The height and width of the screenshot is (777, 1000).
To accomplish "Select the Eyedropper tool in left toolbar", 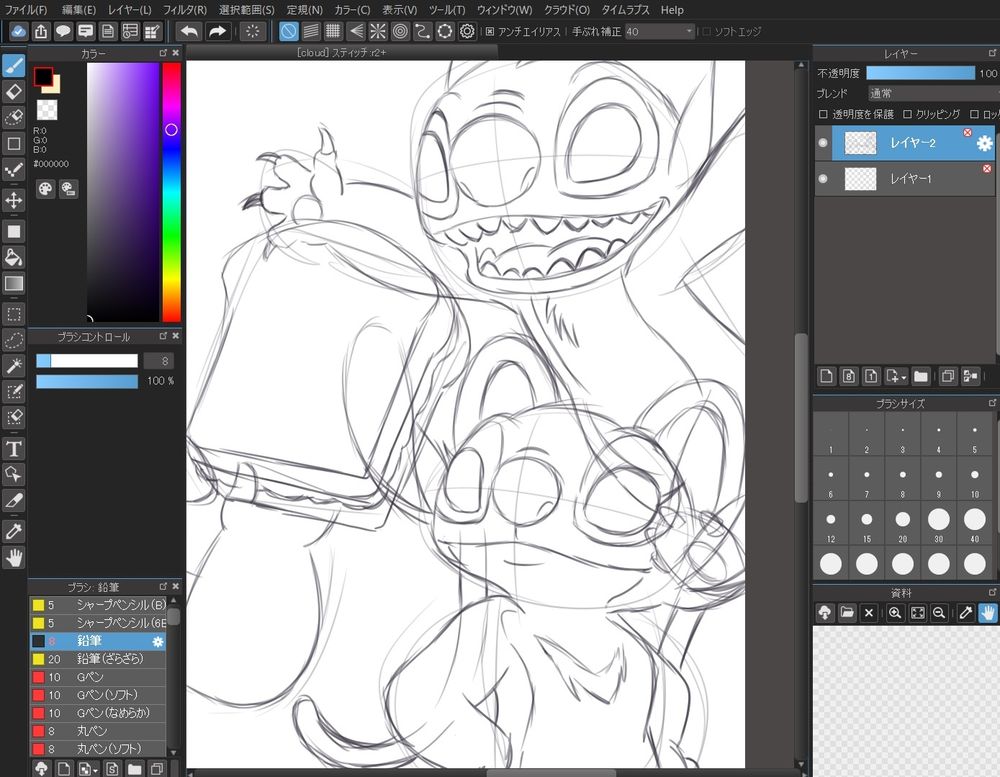I will [14, 531].
